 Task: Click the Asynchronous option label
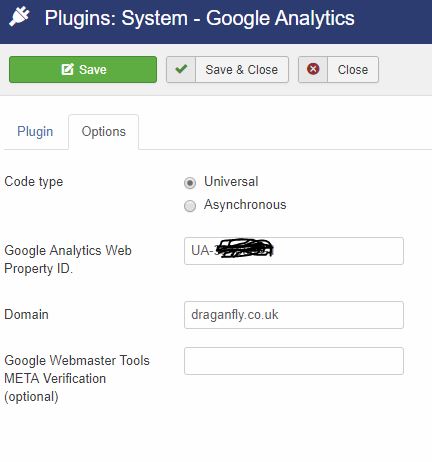click(x=245, y=205)
